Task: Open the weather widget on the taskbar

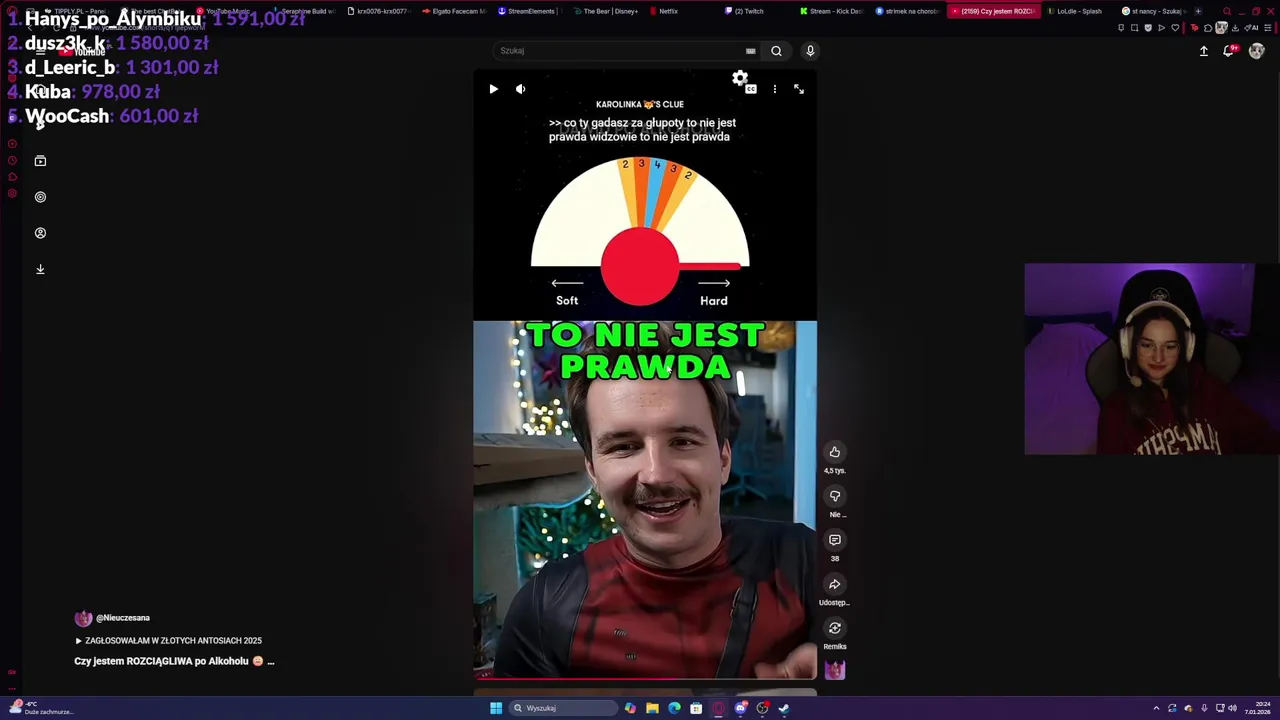Action: 42,708
